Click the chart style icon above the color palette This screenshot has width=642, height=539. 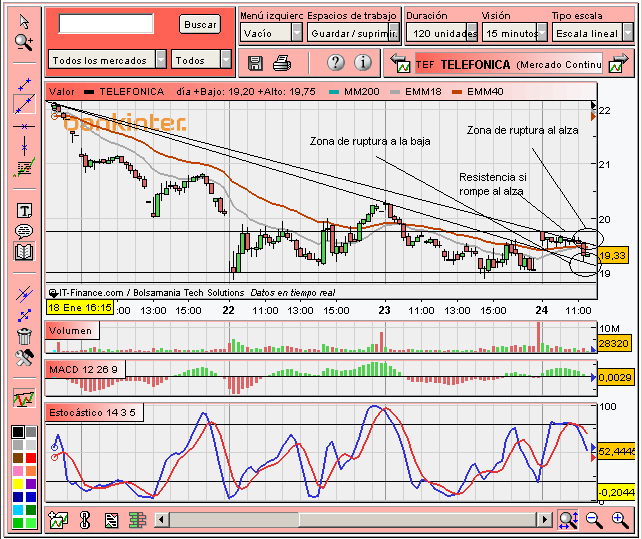point(24,398)
